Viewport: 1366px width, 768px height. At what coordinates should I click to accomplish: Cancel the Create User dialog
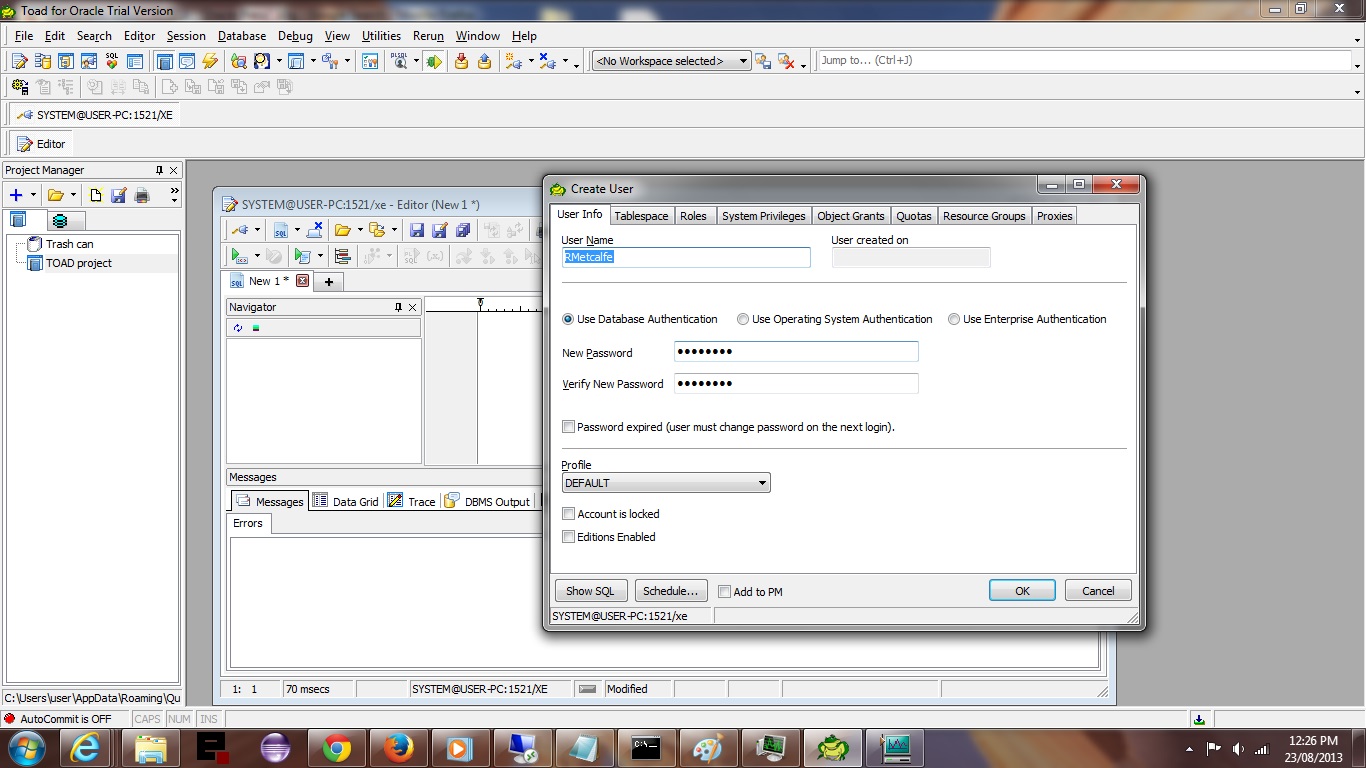point(1098,591)
